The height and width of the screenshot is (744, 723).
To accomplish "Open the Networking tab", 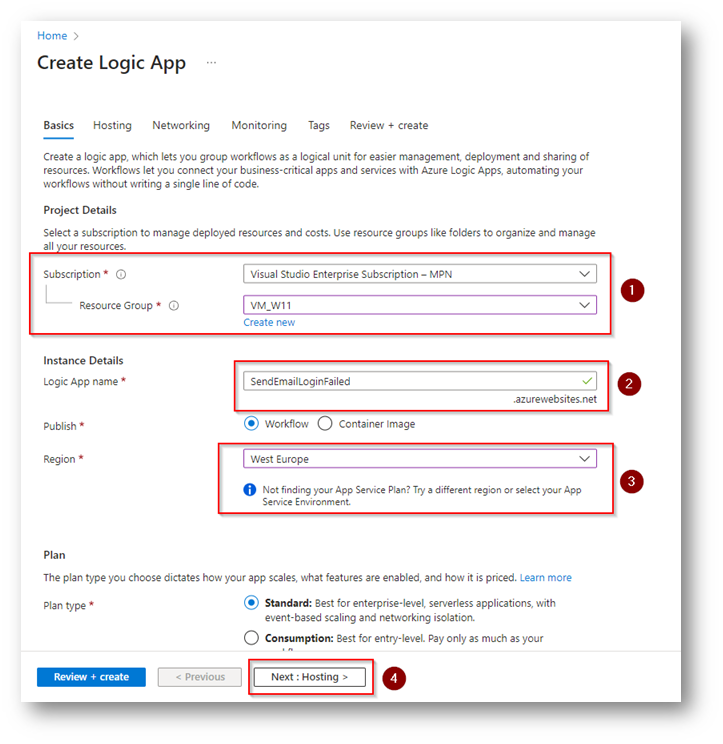I will [181, 126].
